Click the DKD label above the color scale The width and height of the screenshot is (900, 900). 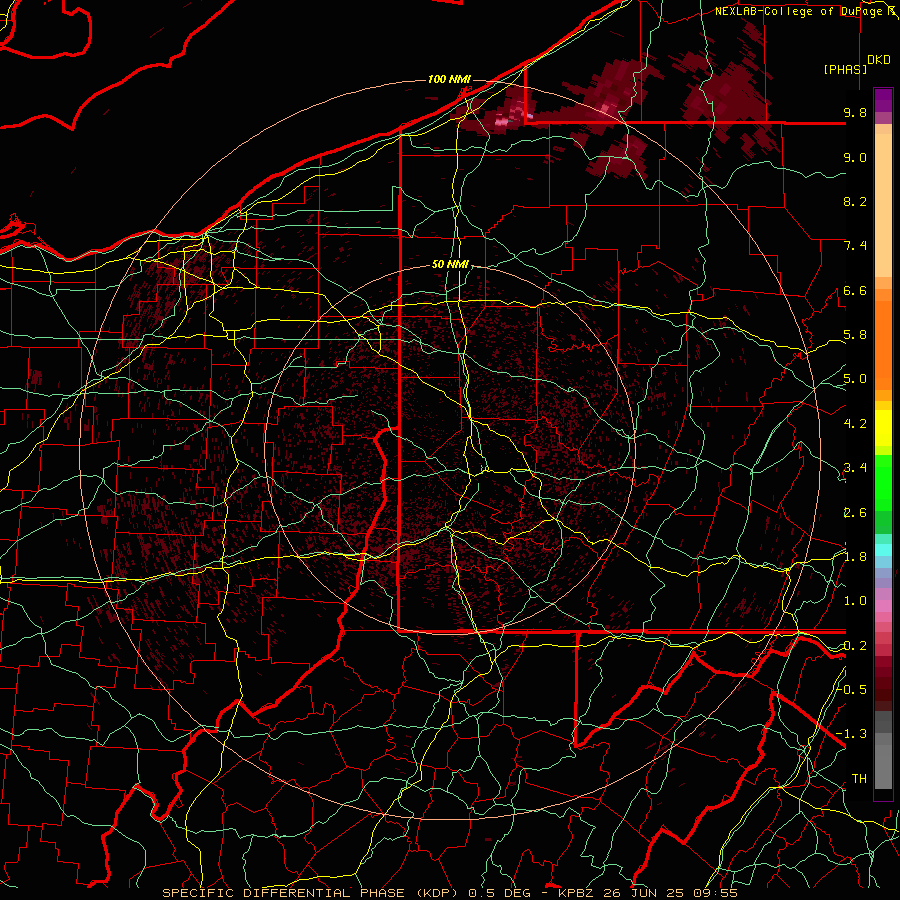(879, 60)
